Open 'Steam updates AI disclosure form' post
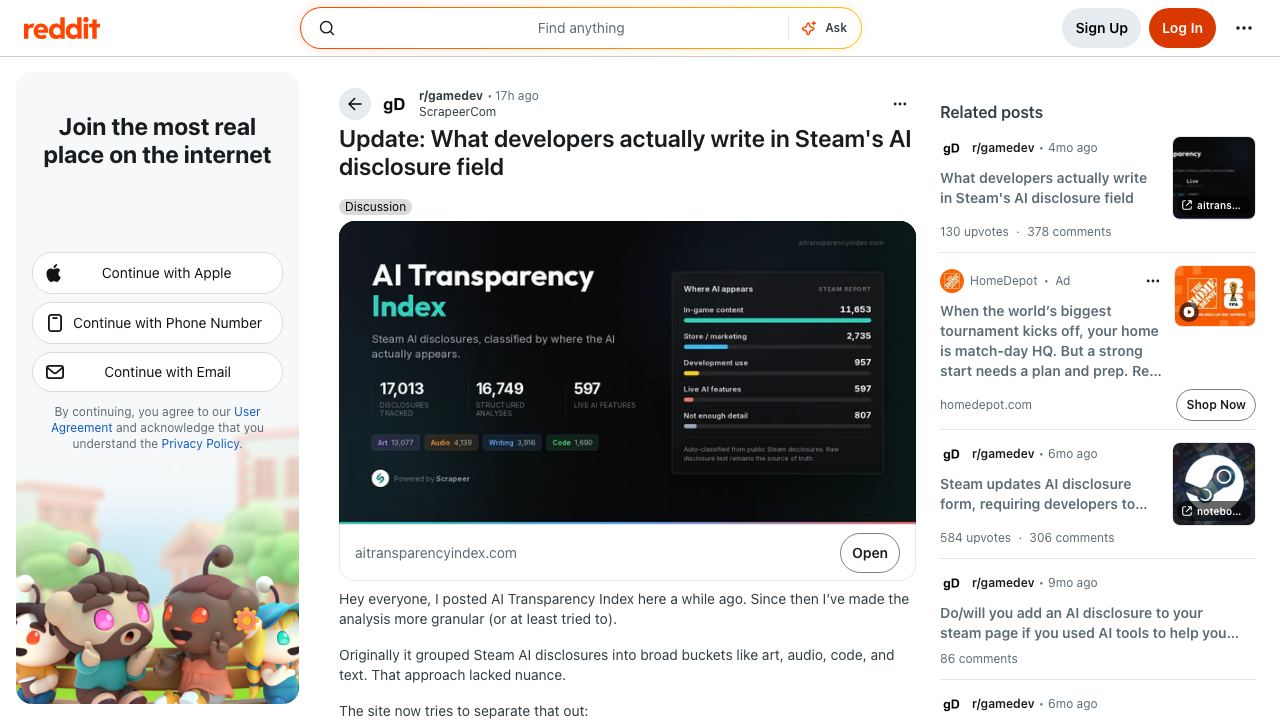Image resolution: width=1280 pixels, height=720 pixels. (1043, 494)
